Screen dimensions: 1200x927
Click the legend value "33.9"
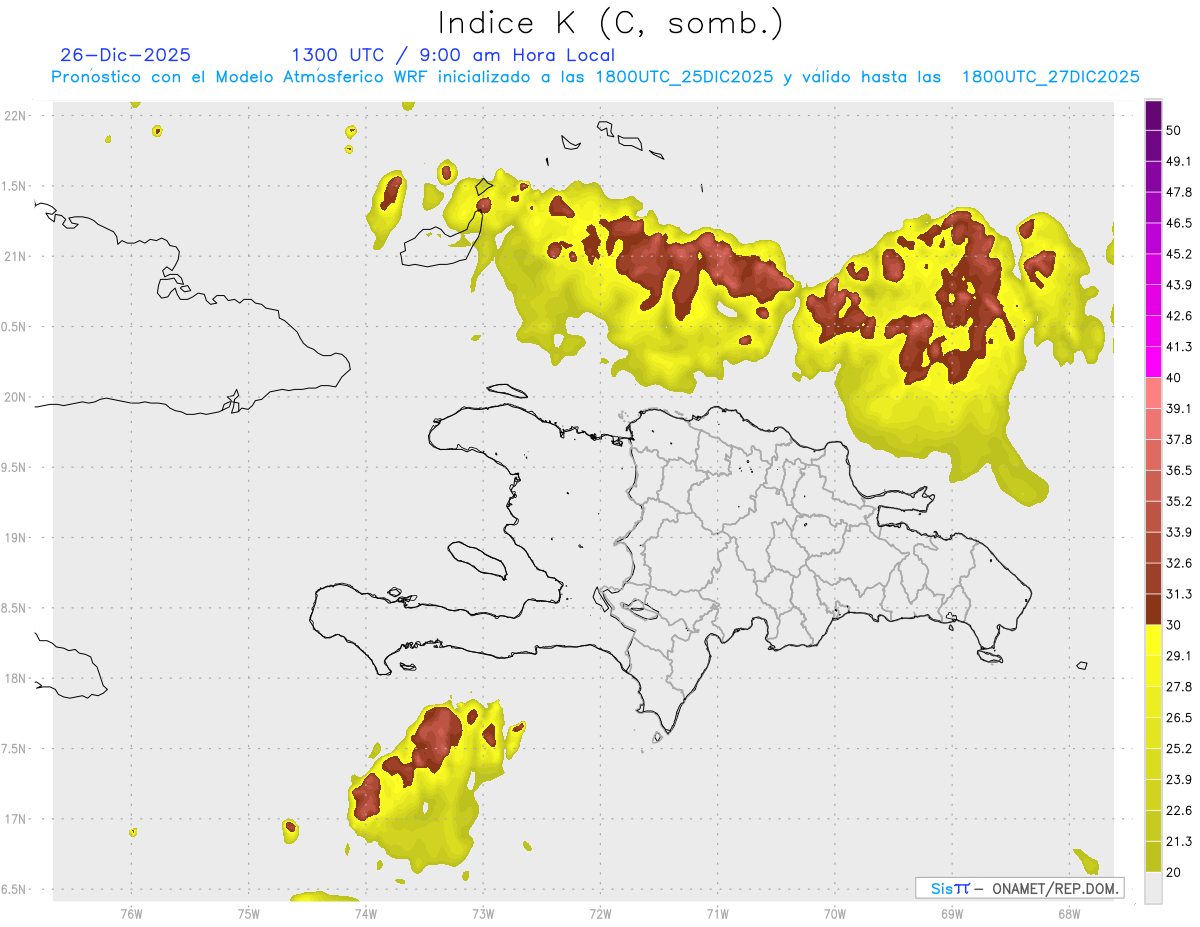point(1178,532)
